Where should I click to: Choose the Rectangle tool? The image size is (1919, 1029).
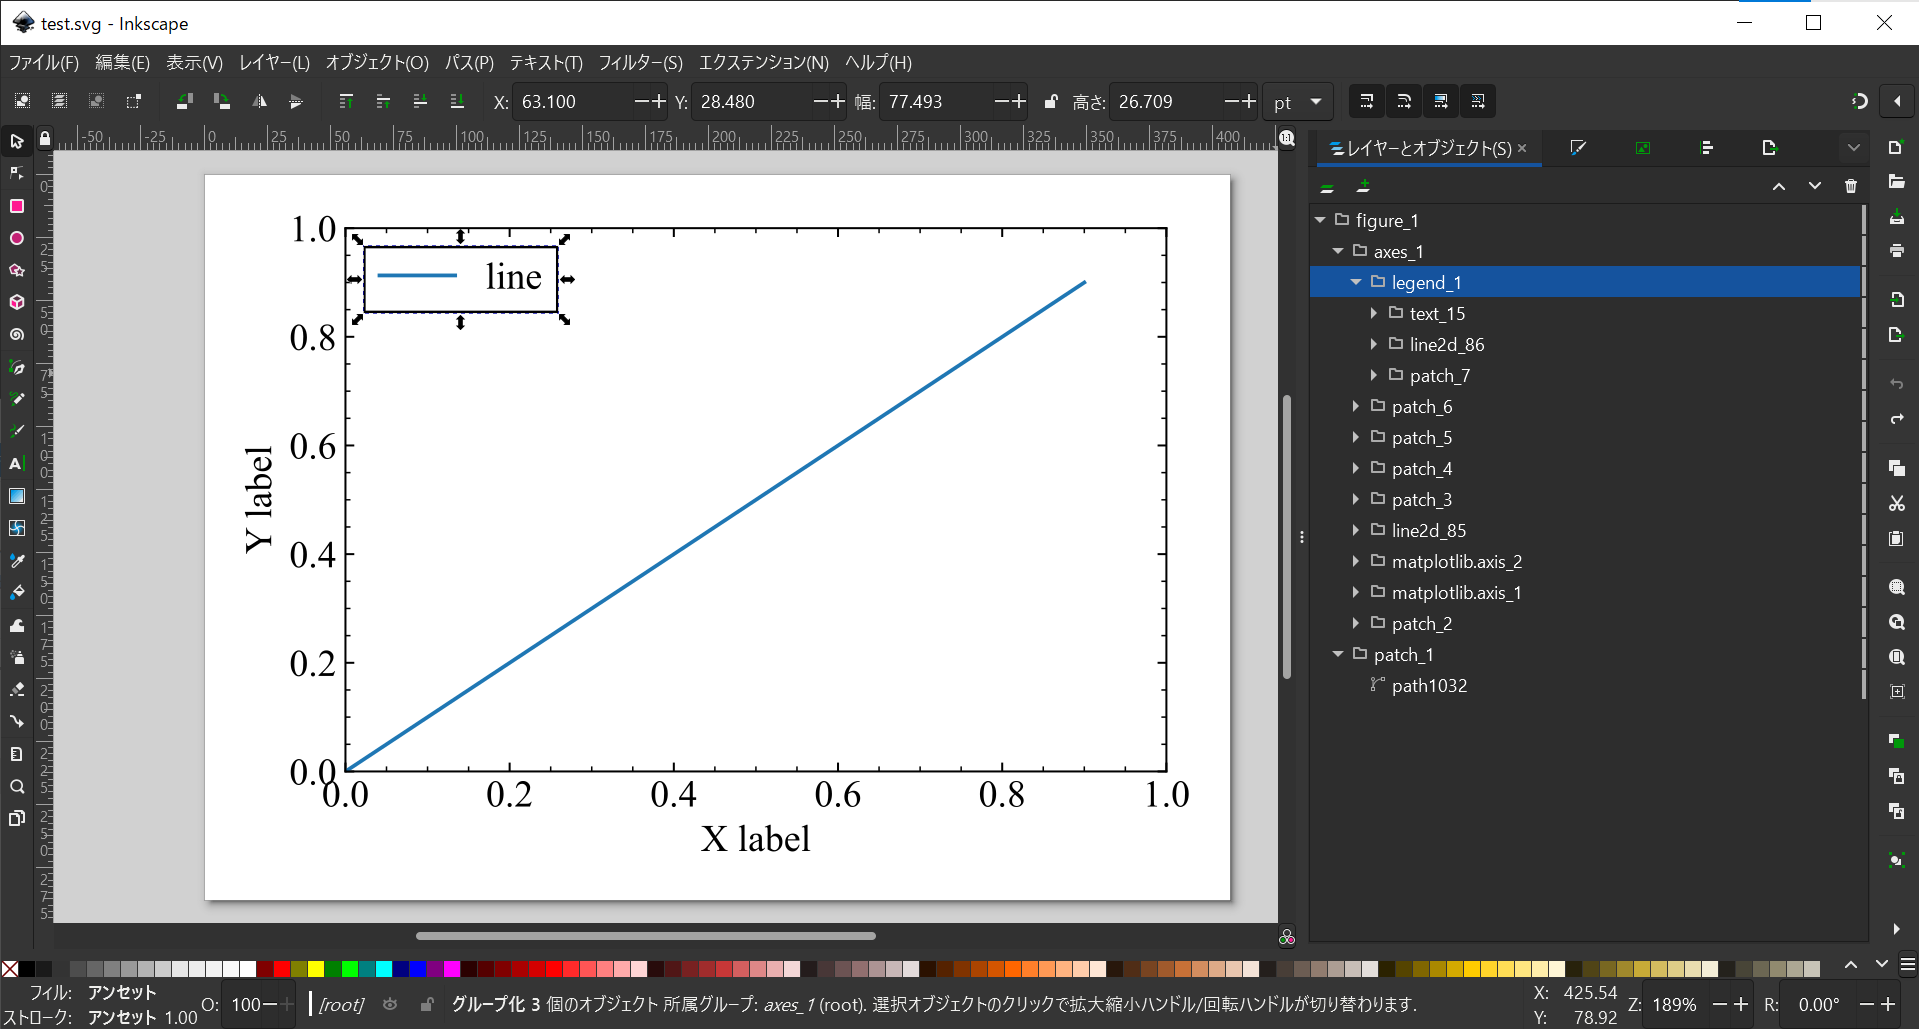tap(17, 207)
